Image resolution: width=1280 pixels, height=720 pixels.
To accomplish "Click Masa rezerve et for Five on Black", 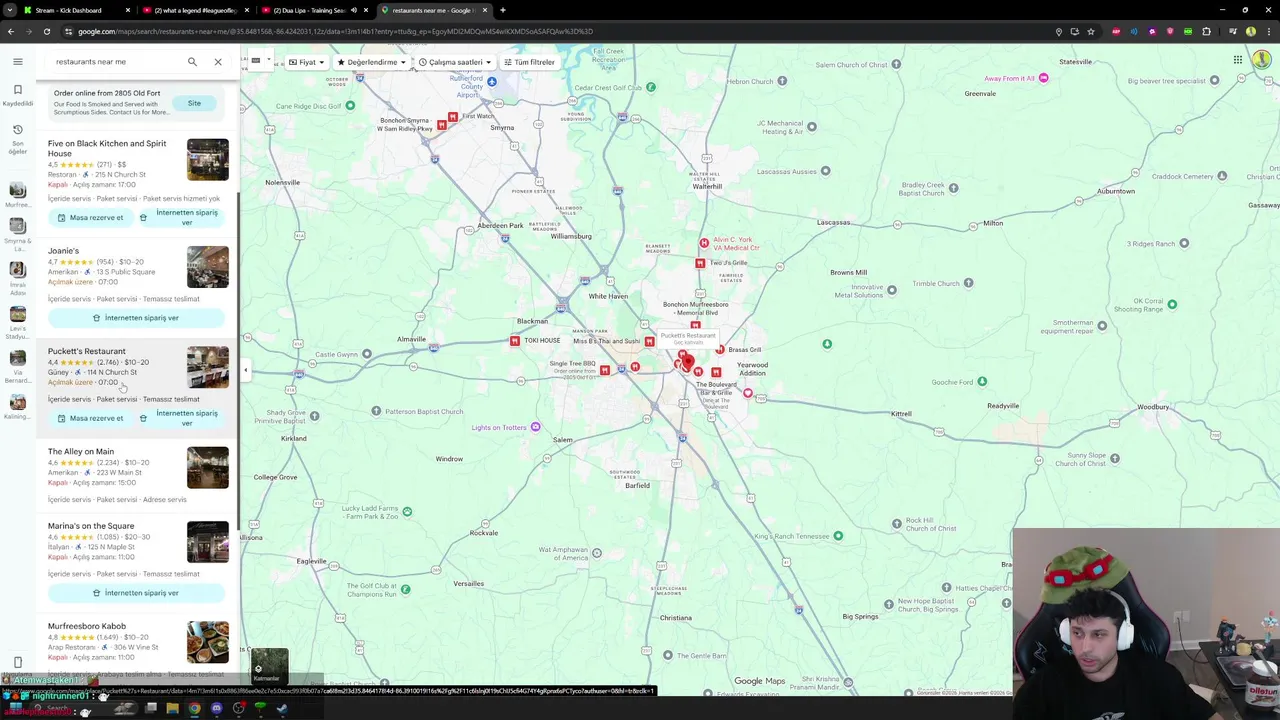I will pos(90,218).
